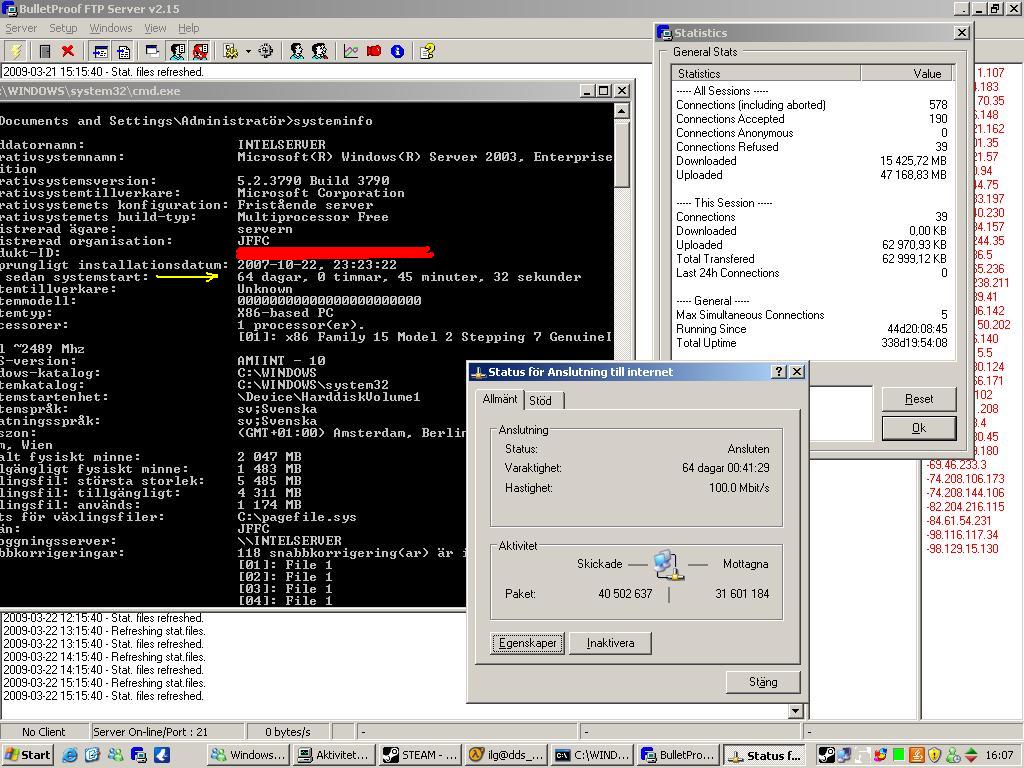Click the red-crossed blocked users toolbar icon
Screen dimensions: 1024x768
click(200, 51)
